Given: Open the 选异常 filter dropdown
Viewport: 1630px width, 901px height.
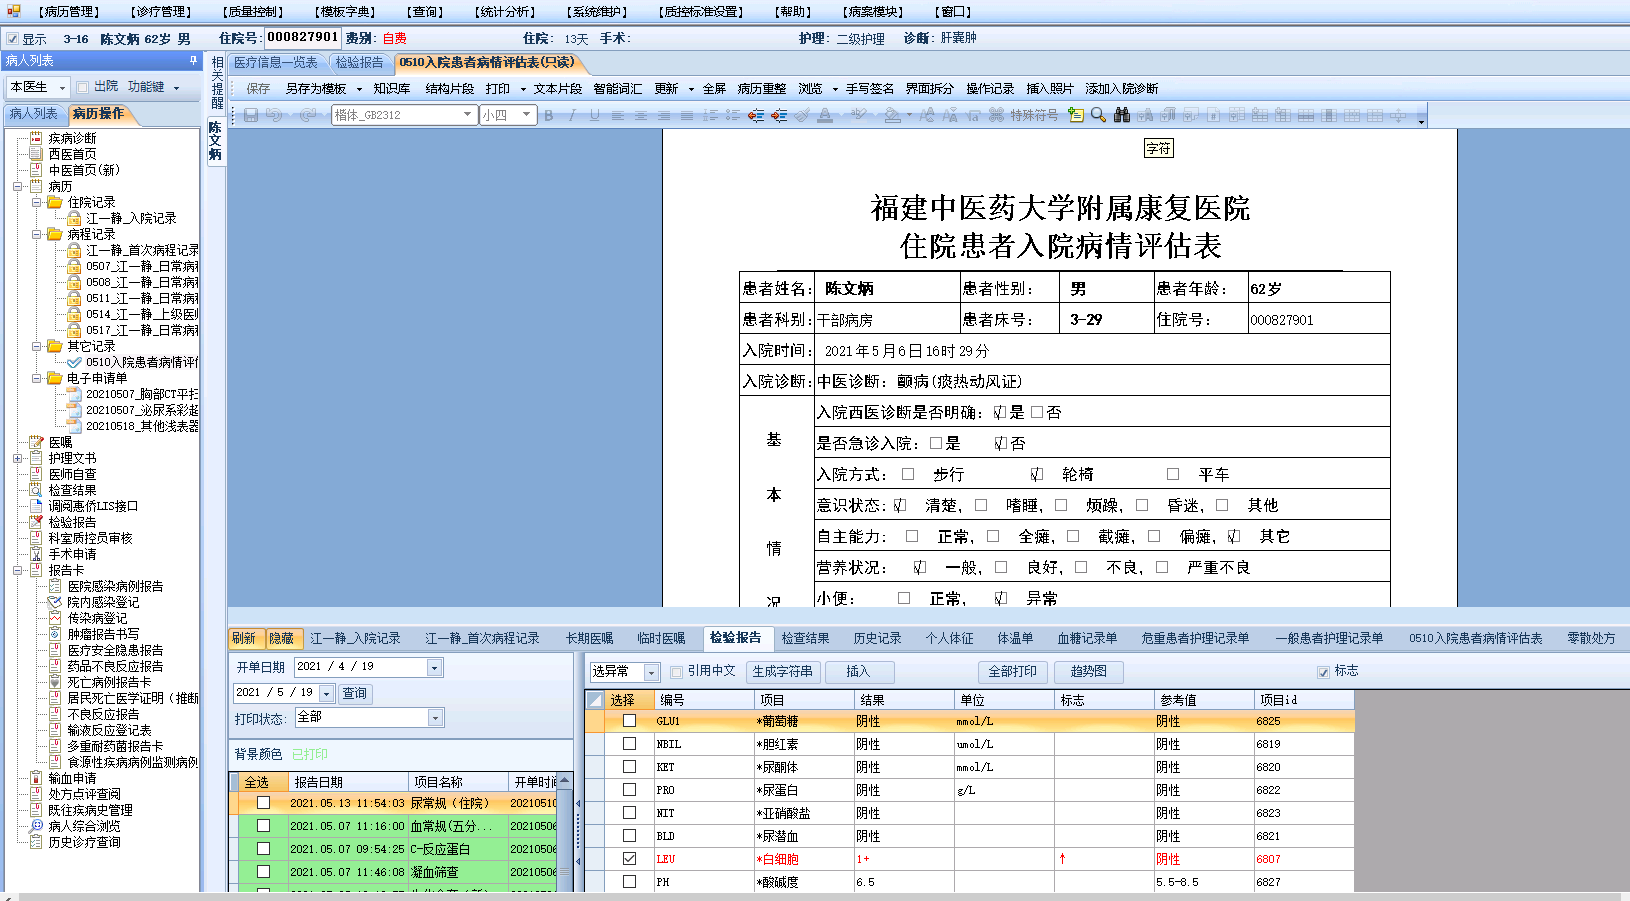Looking at the screenshot, I should [651, 672].
